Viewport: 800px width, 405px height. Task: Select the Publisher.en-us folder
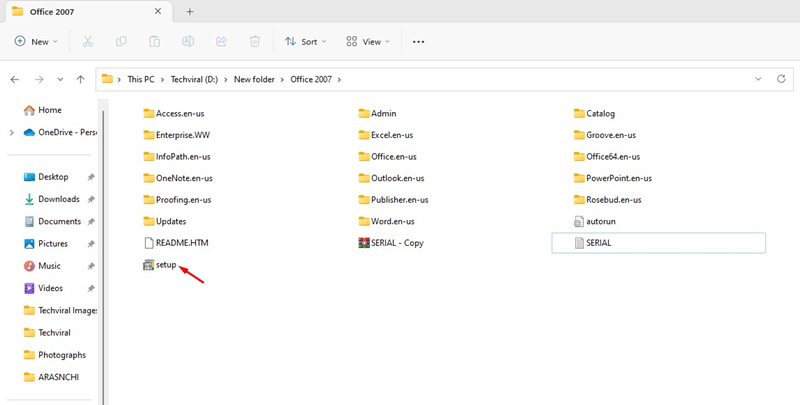tap(393, 199)
